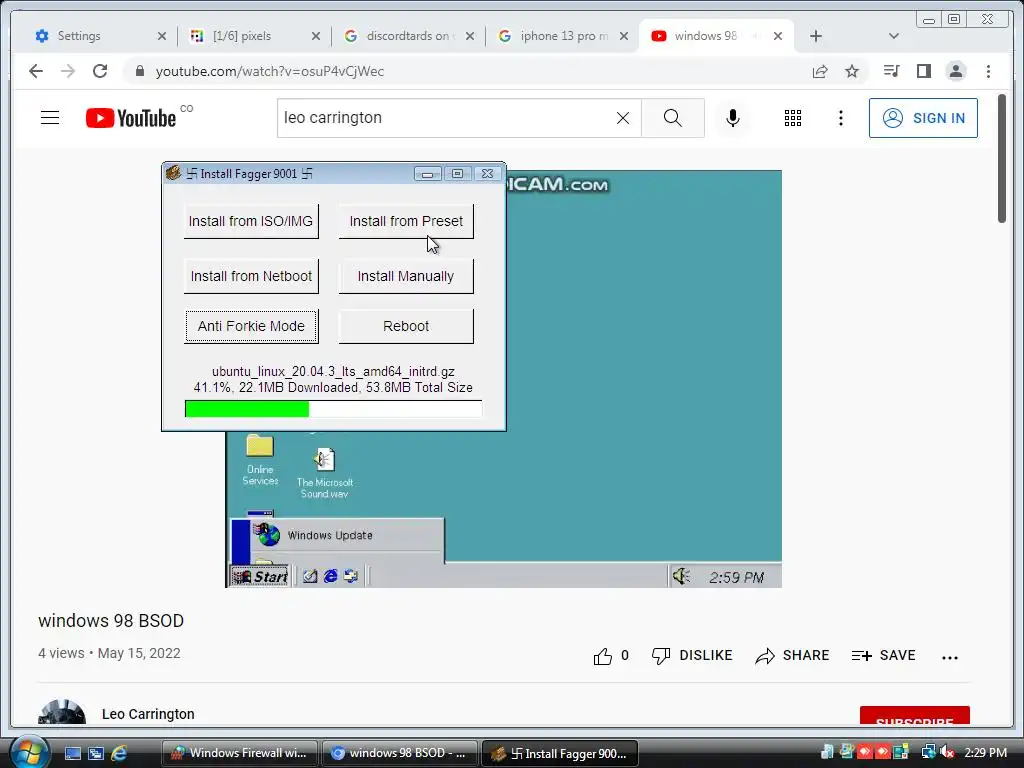The height and width of the screenshot is (768, 1024).
Task: Launch Internet Explorer from quick launch
Action: pos(119,753)
